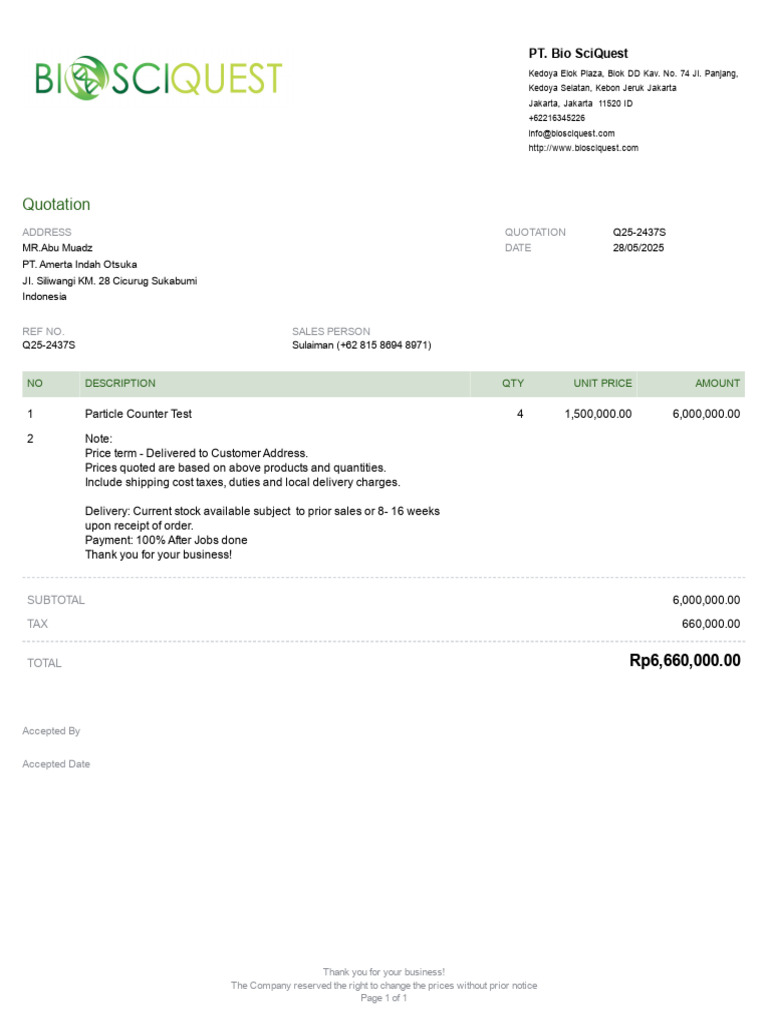Click the Accepted Date field label
The image size is (768, 1024).
click(56, 764)
